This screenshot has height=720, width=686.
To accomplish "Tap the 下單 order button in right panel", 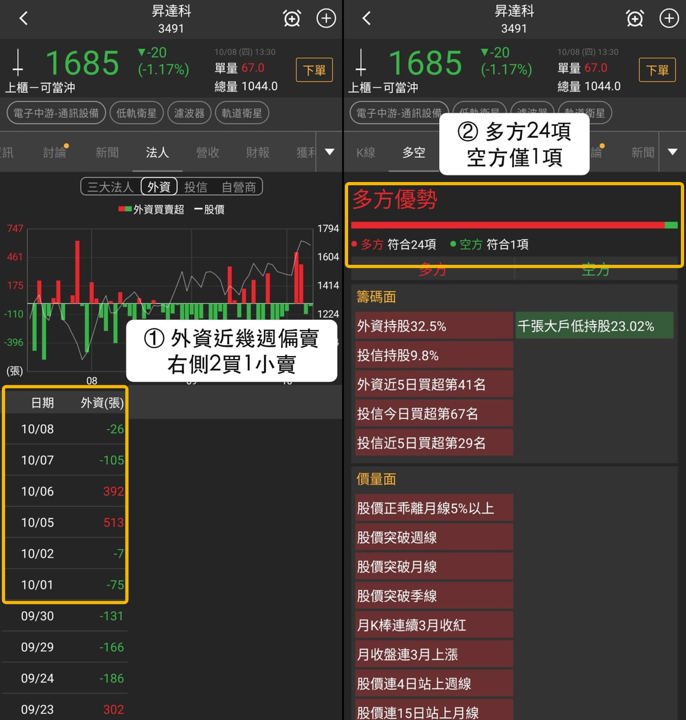I will point(657,70).
